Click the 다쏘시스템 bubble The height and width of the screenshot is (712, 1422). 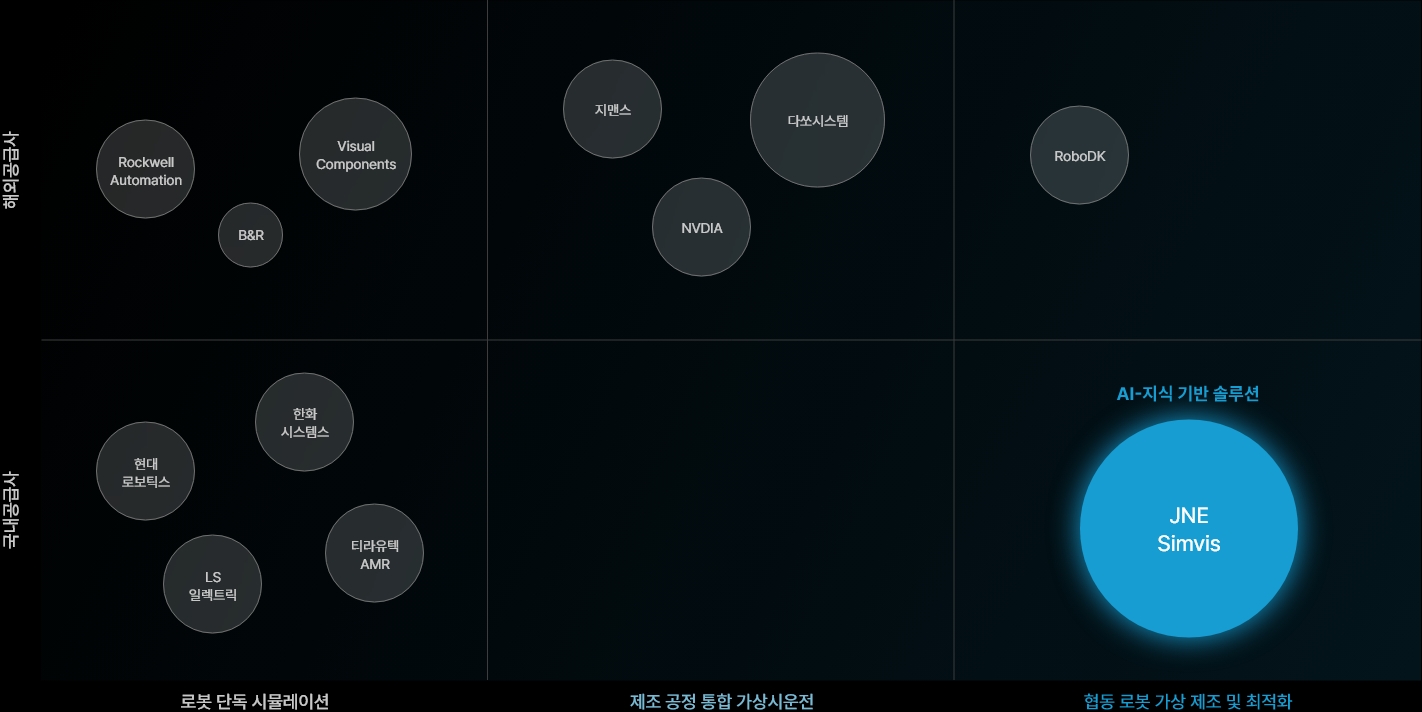coord(817,119)
